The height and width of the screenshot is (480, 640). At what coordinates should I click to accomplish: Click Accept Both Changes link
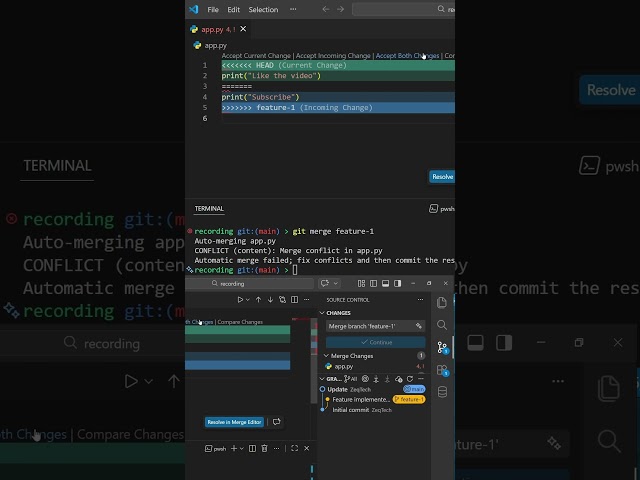pyautogui.click(x=407, y=56)
